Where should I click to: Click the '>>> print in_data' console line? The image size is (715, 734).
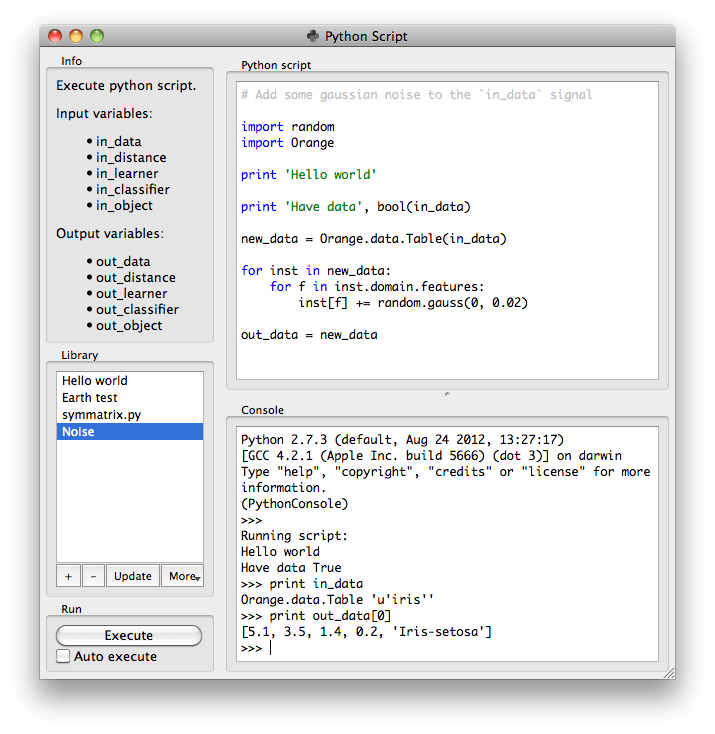(x=302, y=584)
